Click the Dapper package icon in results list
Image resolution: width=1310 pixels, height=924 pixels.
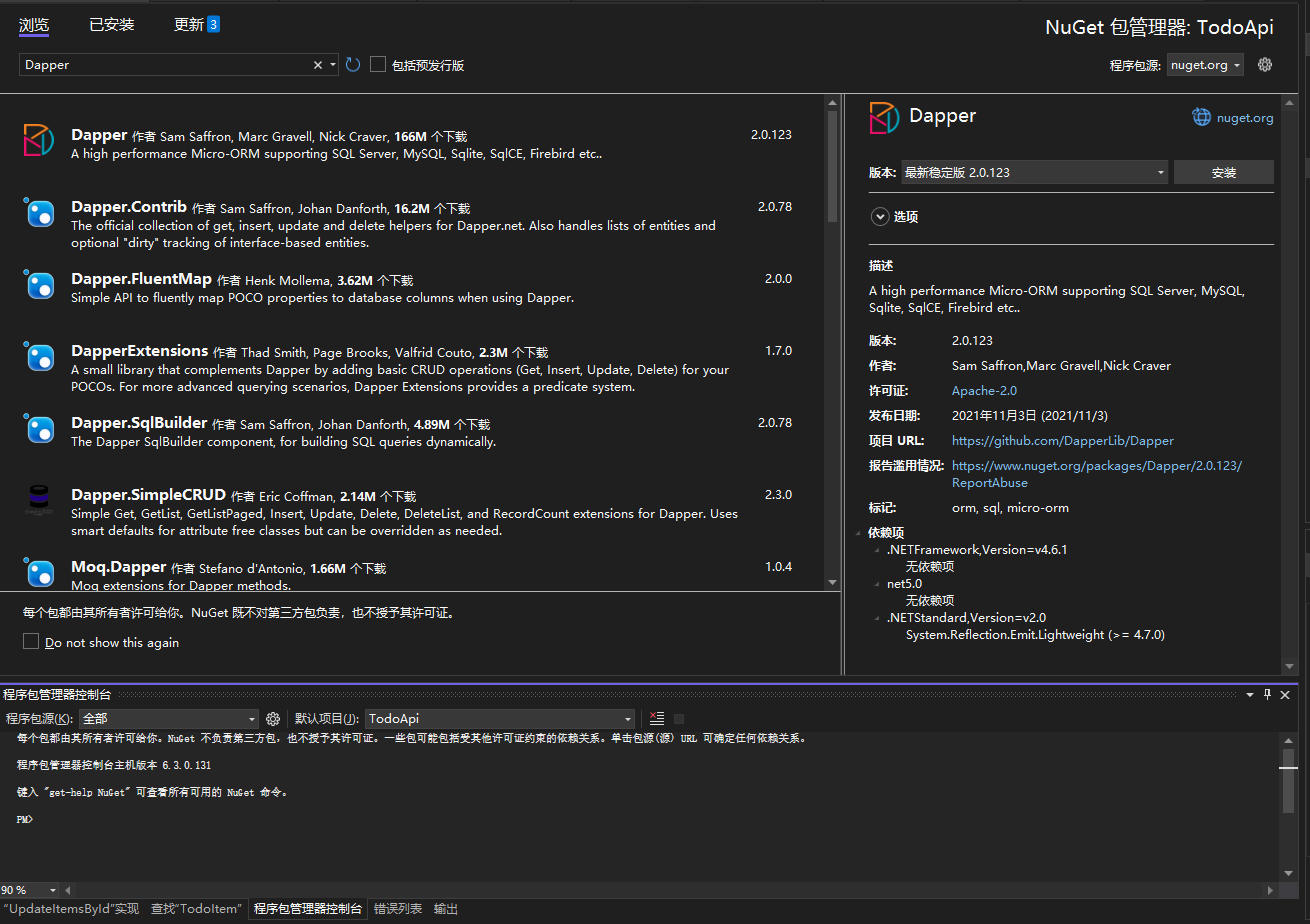click(39, 142)
